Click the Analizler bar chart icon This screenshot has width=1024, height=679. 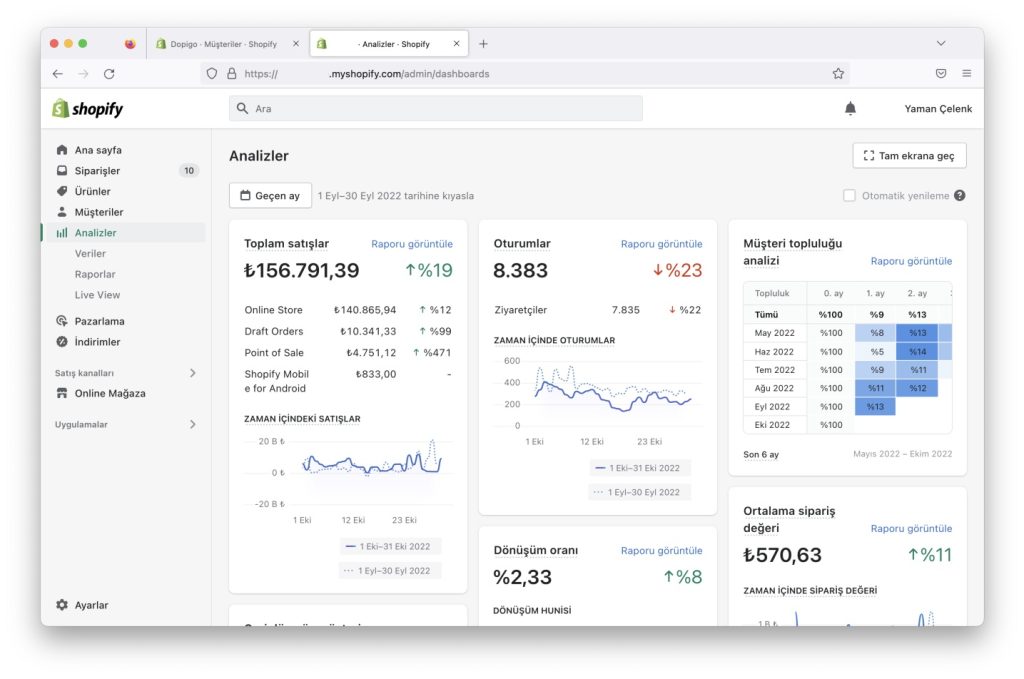pos(62,233)
